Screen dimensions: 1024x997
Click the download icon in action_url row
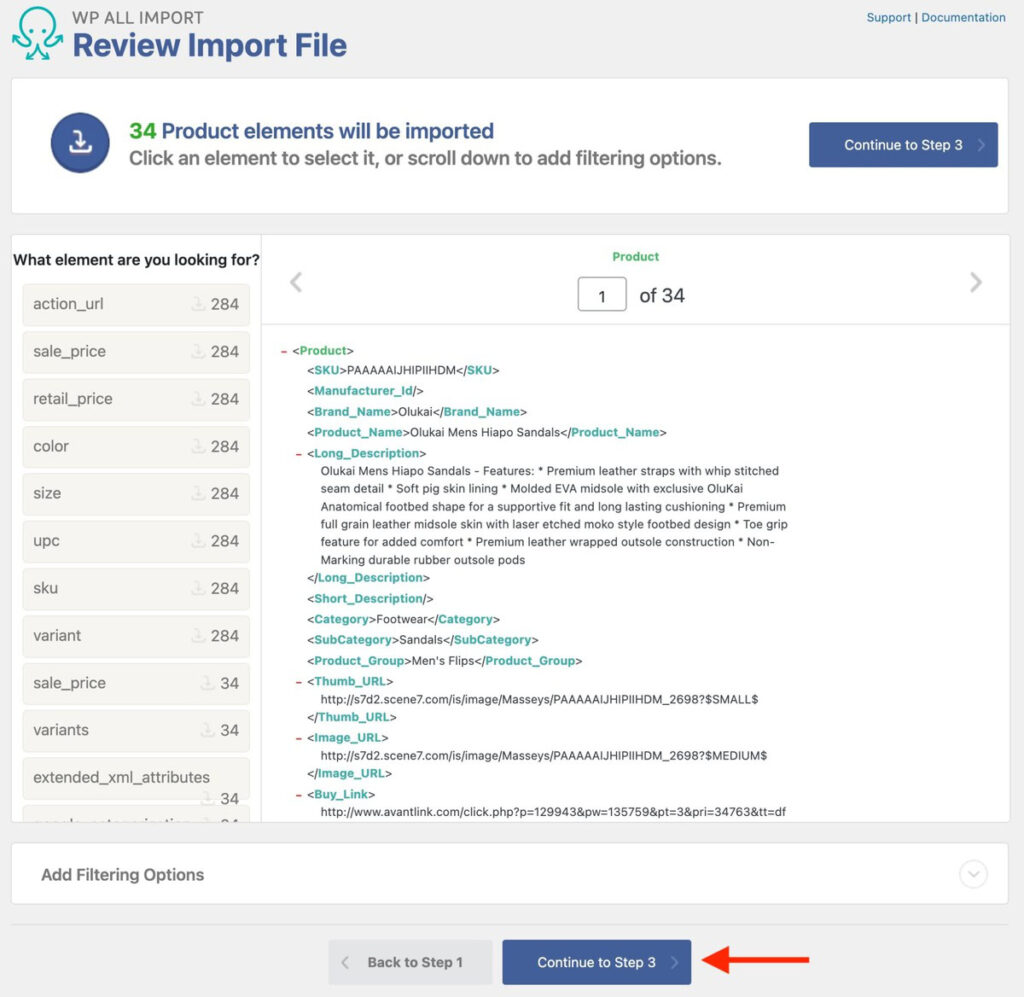(x=197, y=304)
